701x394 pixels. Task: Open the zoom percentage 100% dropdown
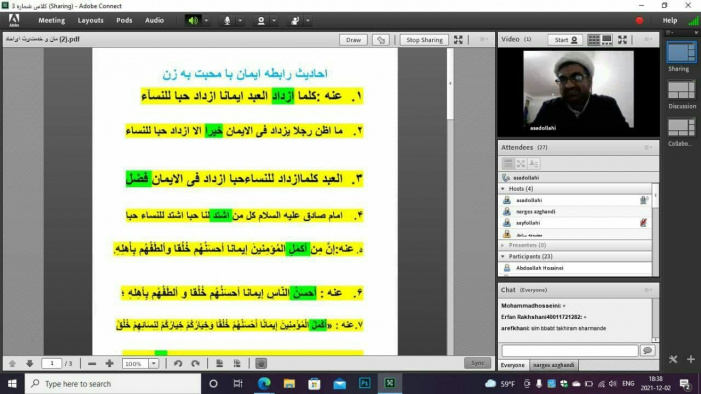[x=153, y=364]
